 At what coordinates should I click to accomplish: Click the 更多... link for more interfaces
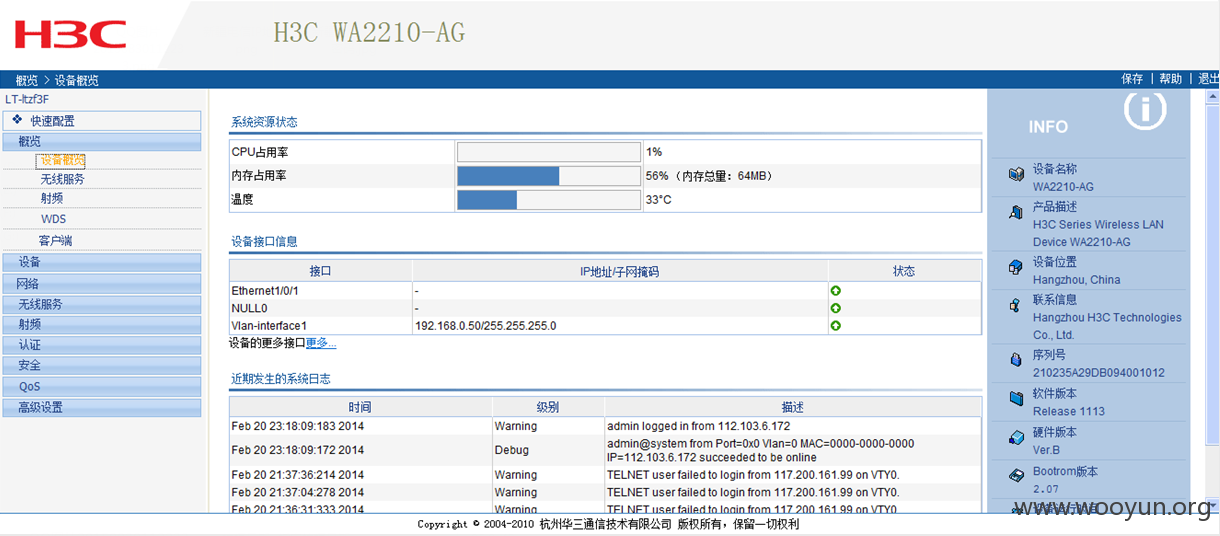pos(321,343)
